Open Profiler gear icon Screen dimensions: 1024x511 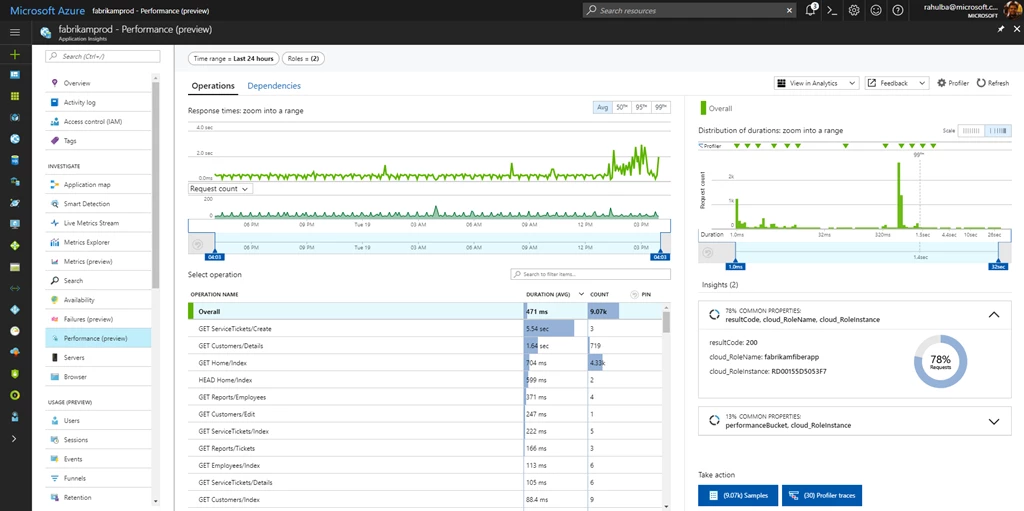click(941, 83)
